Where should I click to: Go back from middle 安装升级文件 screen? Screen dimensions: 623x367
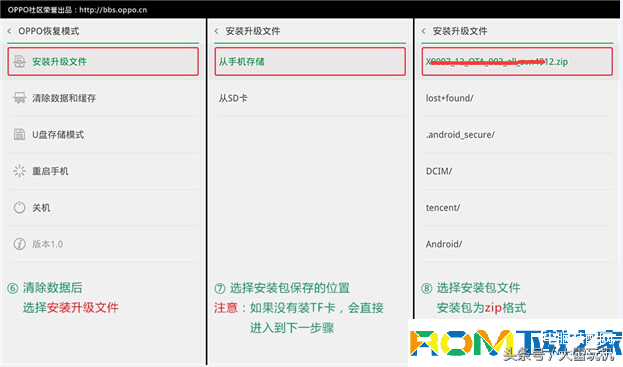(x=217, y=31)
